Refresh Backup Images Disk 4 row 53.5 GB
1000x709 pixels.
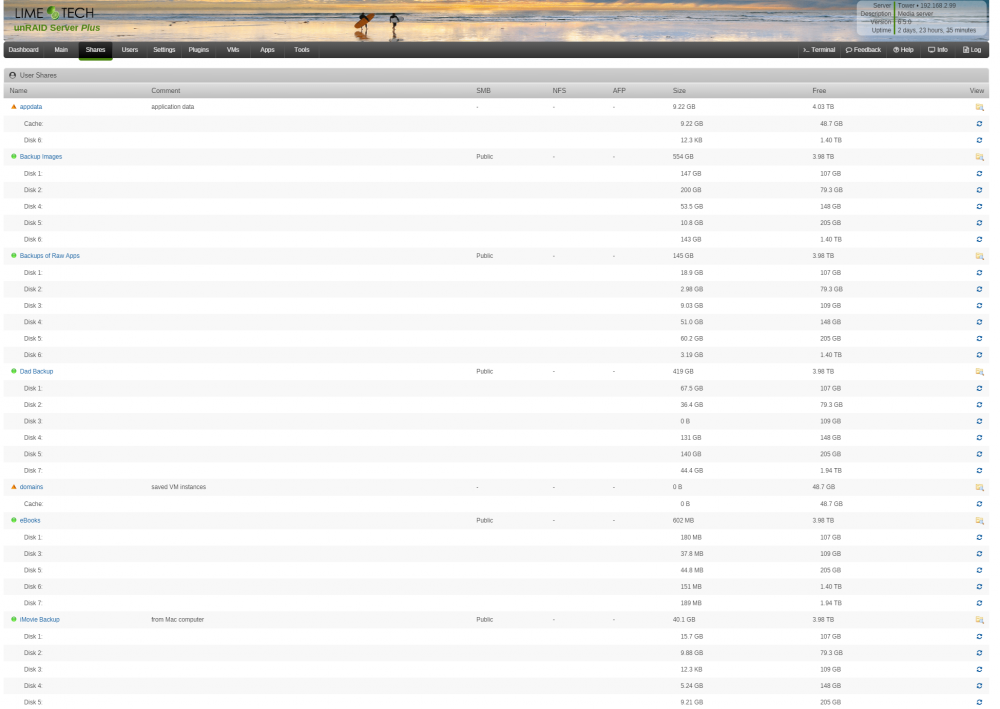coord(979,207)
